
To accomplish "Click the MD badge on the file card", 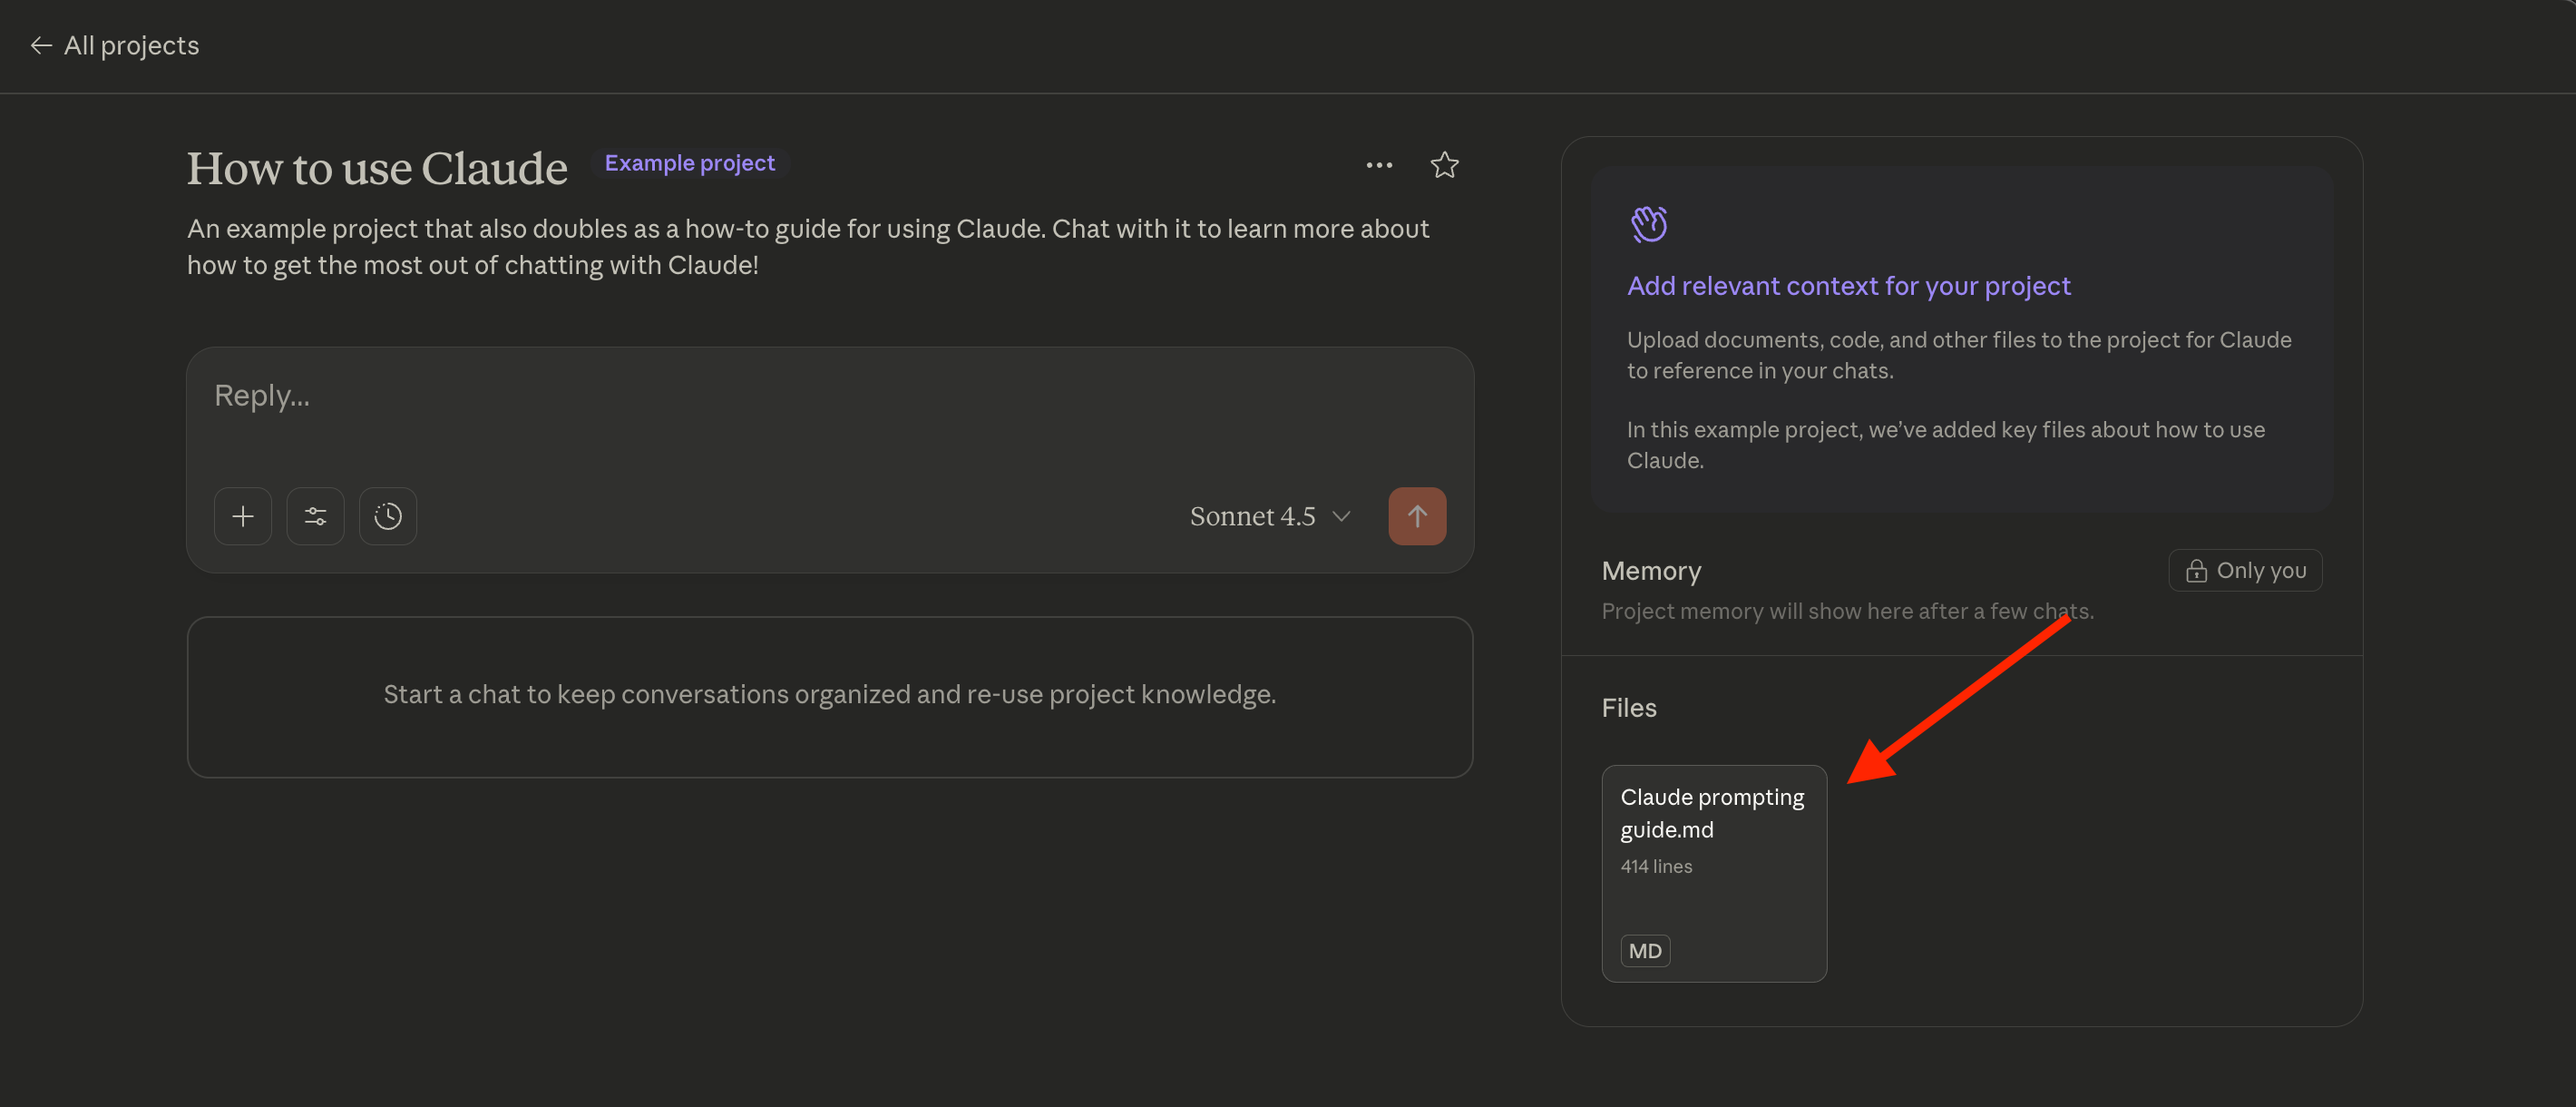I will click(1645, 951).
